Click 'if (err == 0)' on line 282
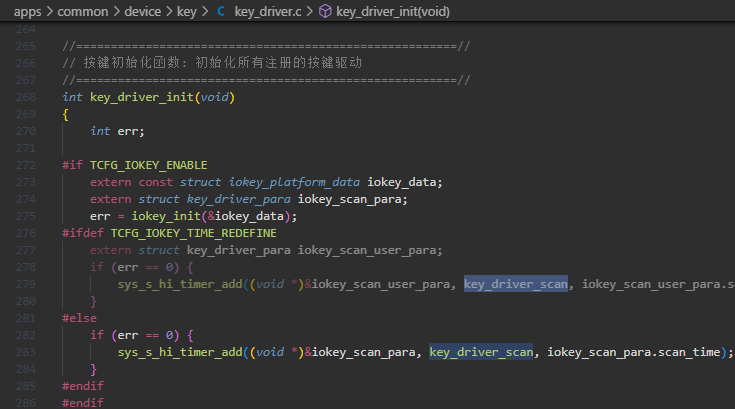The width and height of the screenshot is (735, 409). 135,335
